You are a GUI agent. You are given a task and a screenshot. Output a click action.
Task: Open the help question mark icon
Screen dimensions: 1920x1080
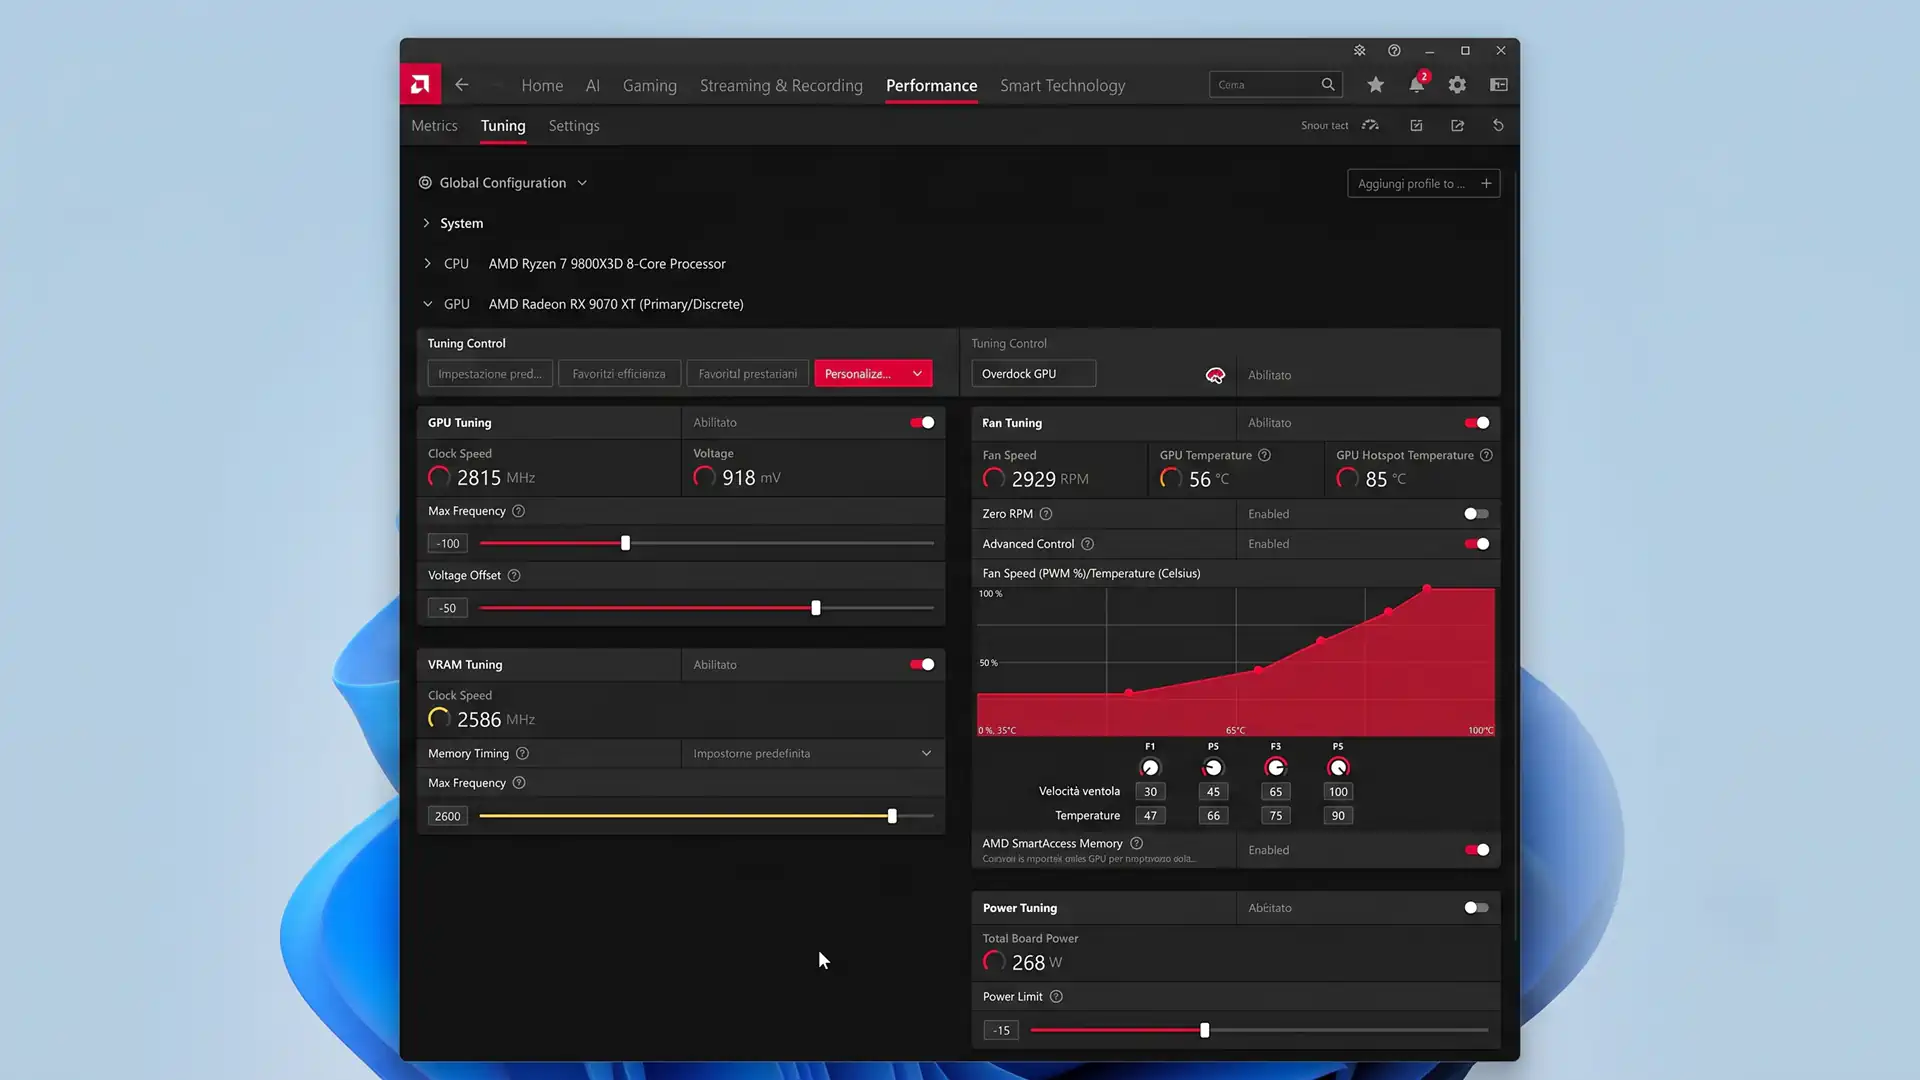1394,50
